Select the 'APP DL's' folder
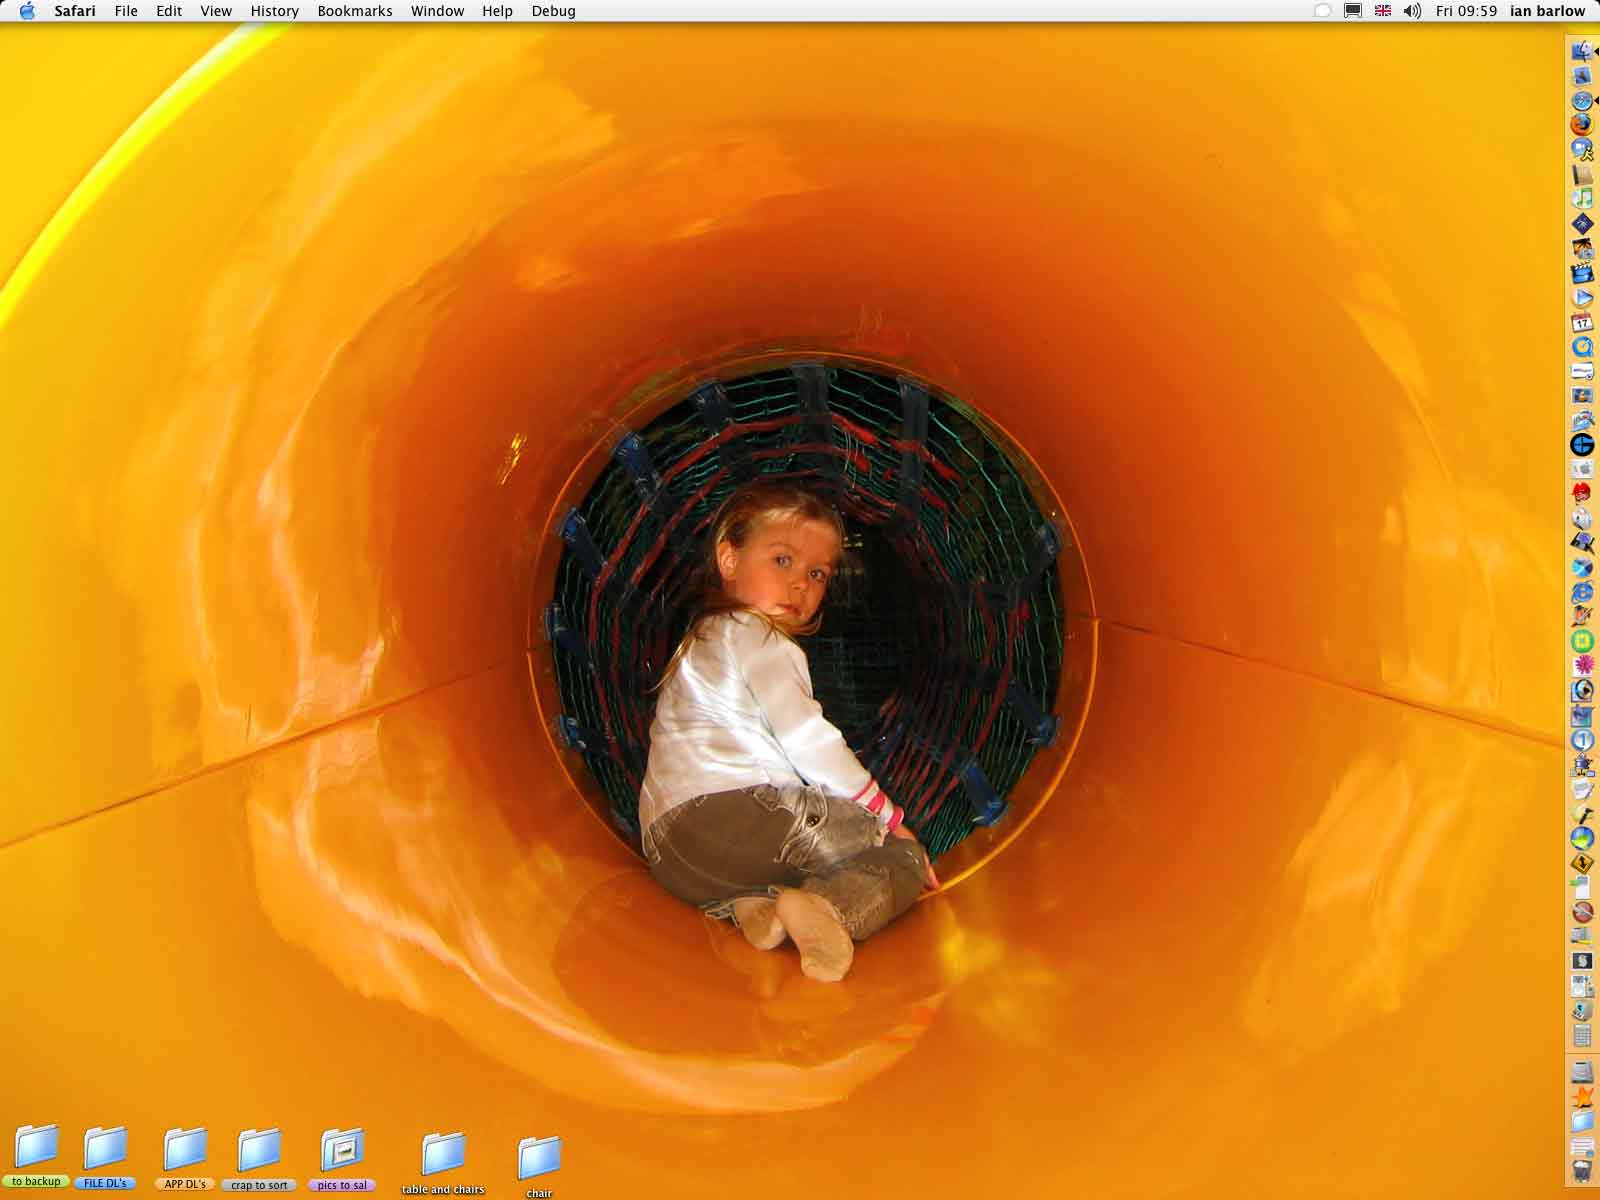The width and height of the screenshot is (1600, 1200). click(185, 1159)
